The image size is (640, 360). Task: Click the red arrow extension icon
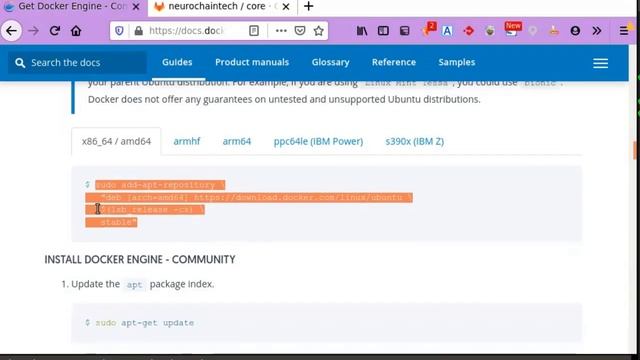(469, 31)
